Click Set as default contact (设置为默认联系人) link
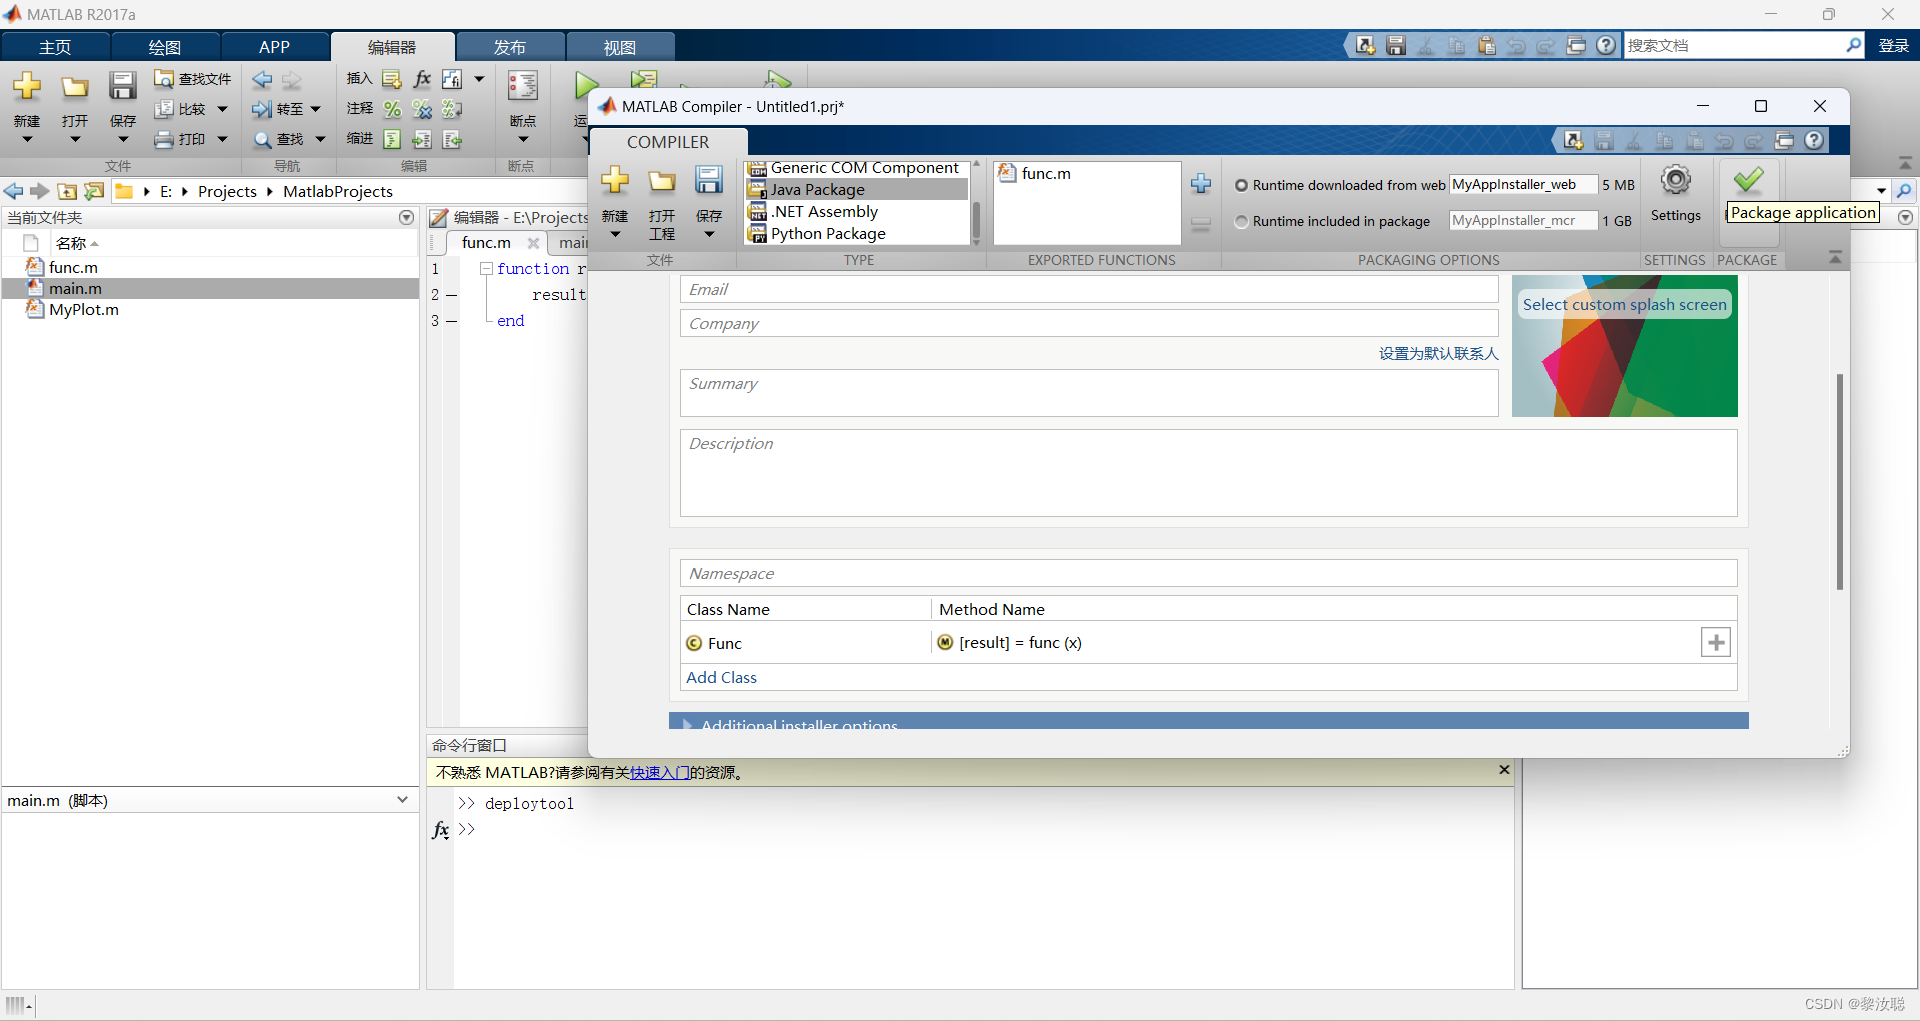This screenshot has width=1920, height=1021. point(1438,353)
